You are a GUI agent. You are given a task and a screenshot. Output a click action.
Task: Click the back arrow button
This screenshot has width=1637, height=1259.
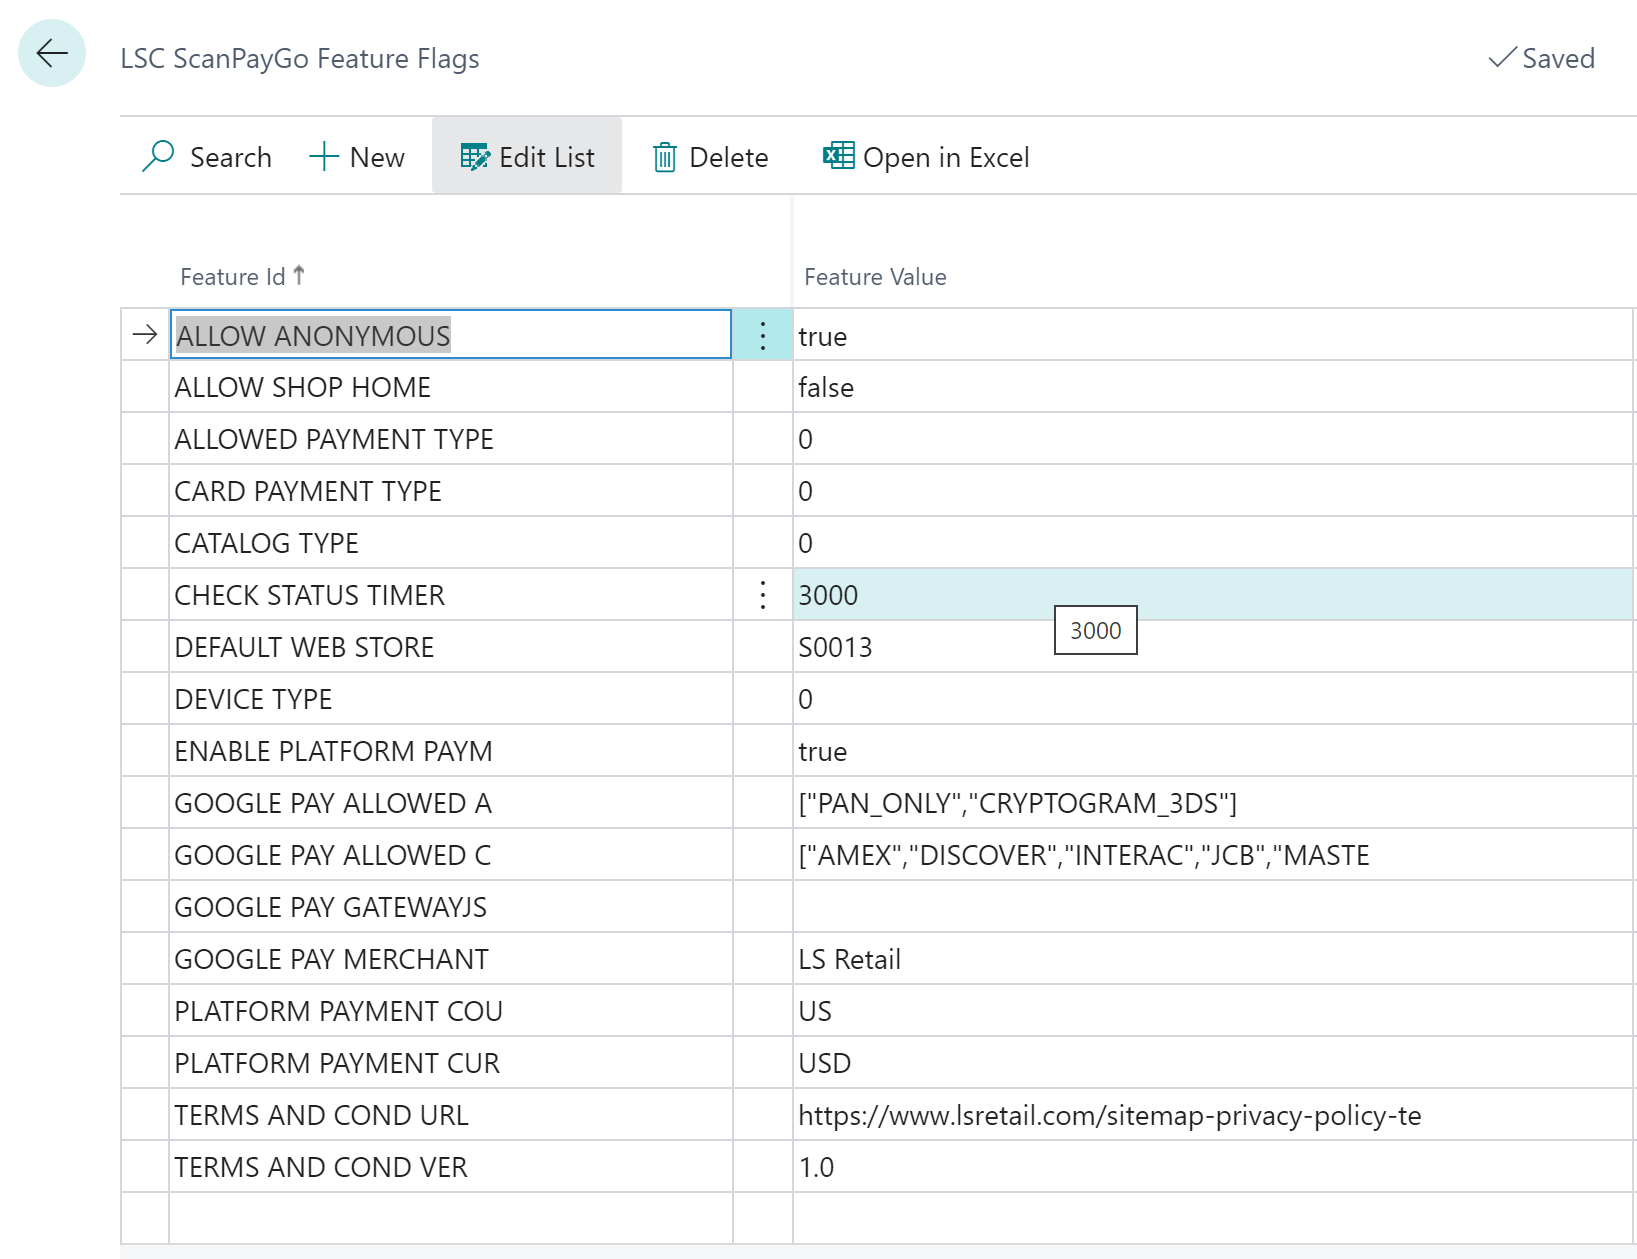(52, 53)
